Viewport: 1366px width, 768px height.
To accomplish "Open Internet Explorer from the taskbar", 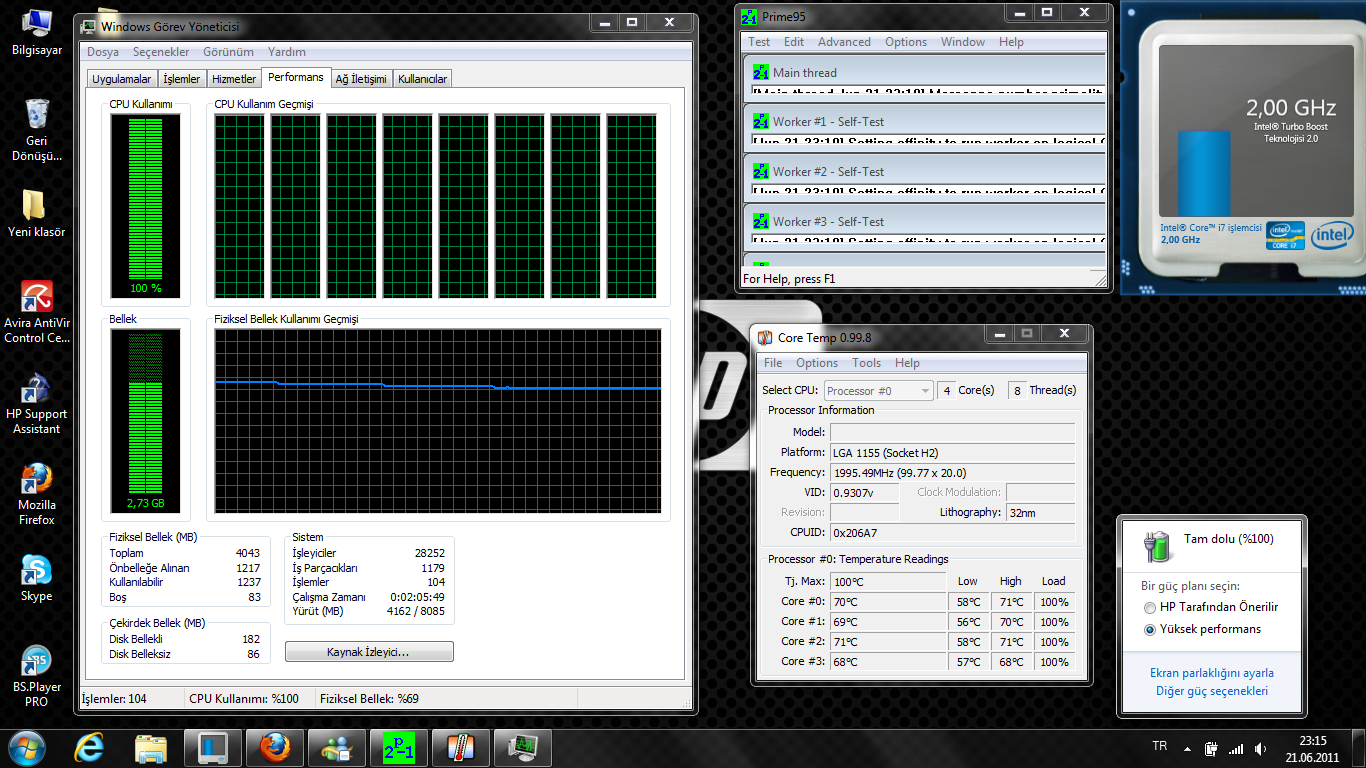I will pos(90,747).
